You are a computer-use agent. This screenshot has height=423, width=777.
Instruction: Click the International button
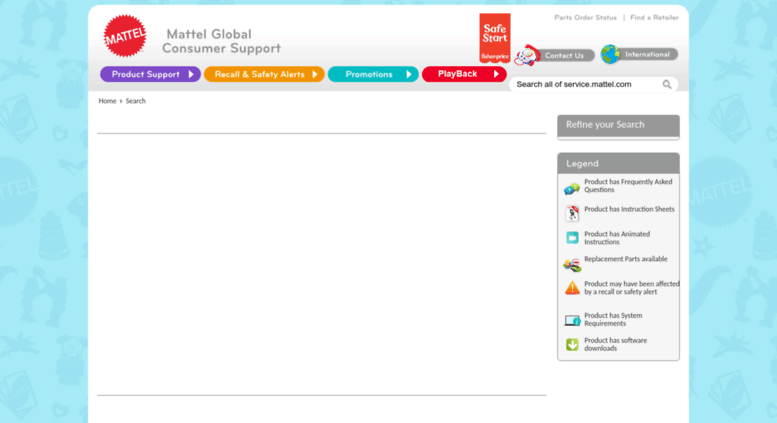(647, 54)
